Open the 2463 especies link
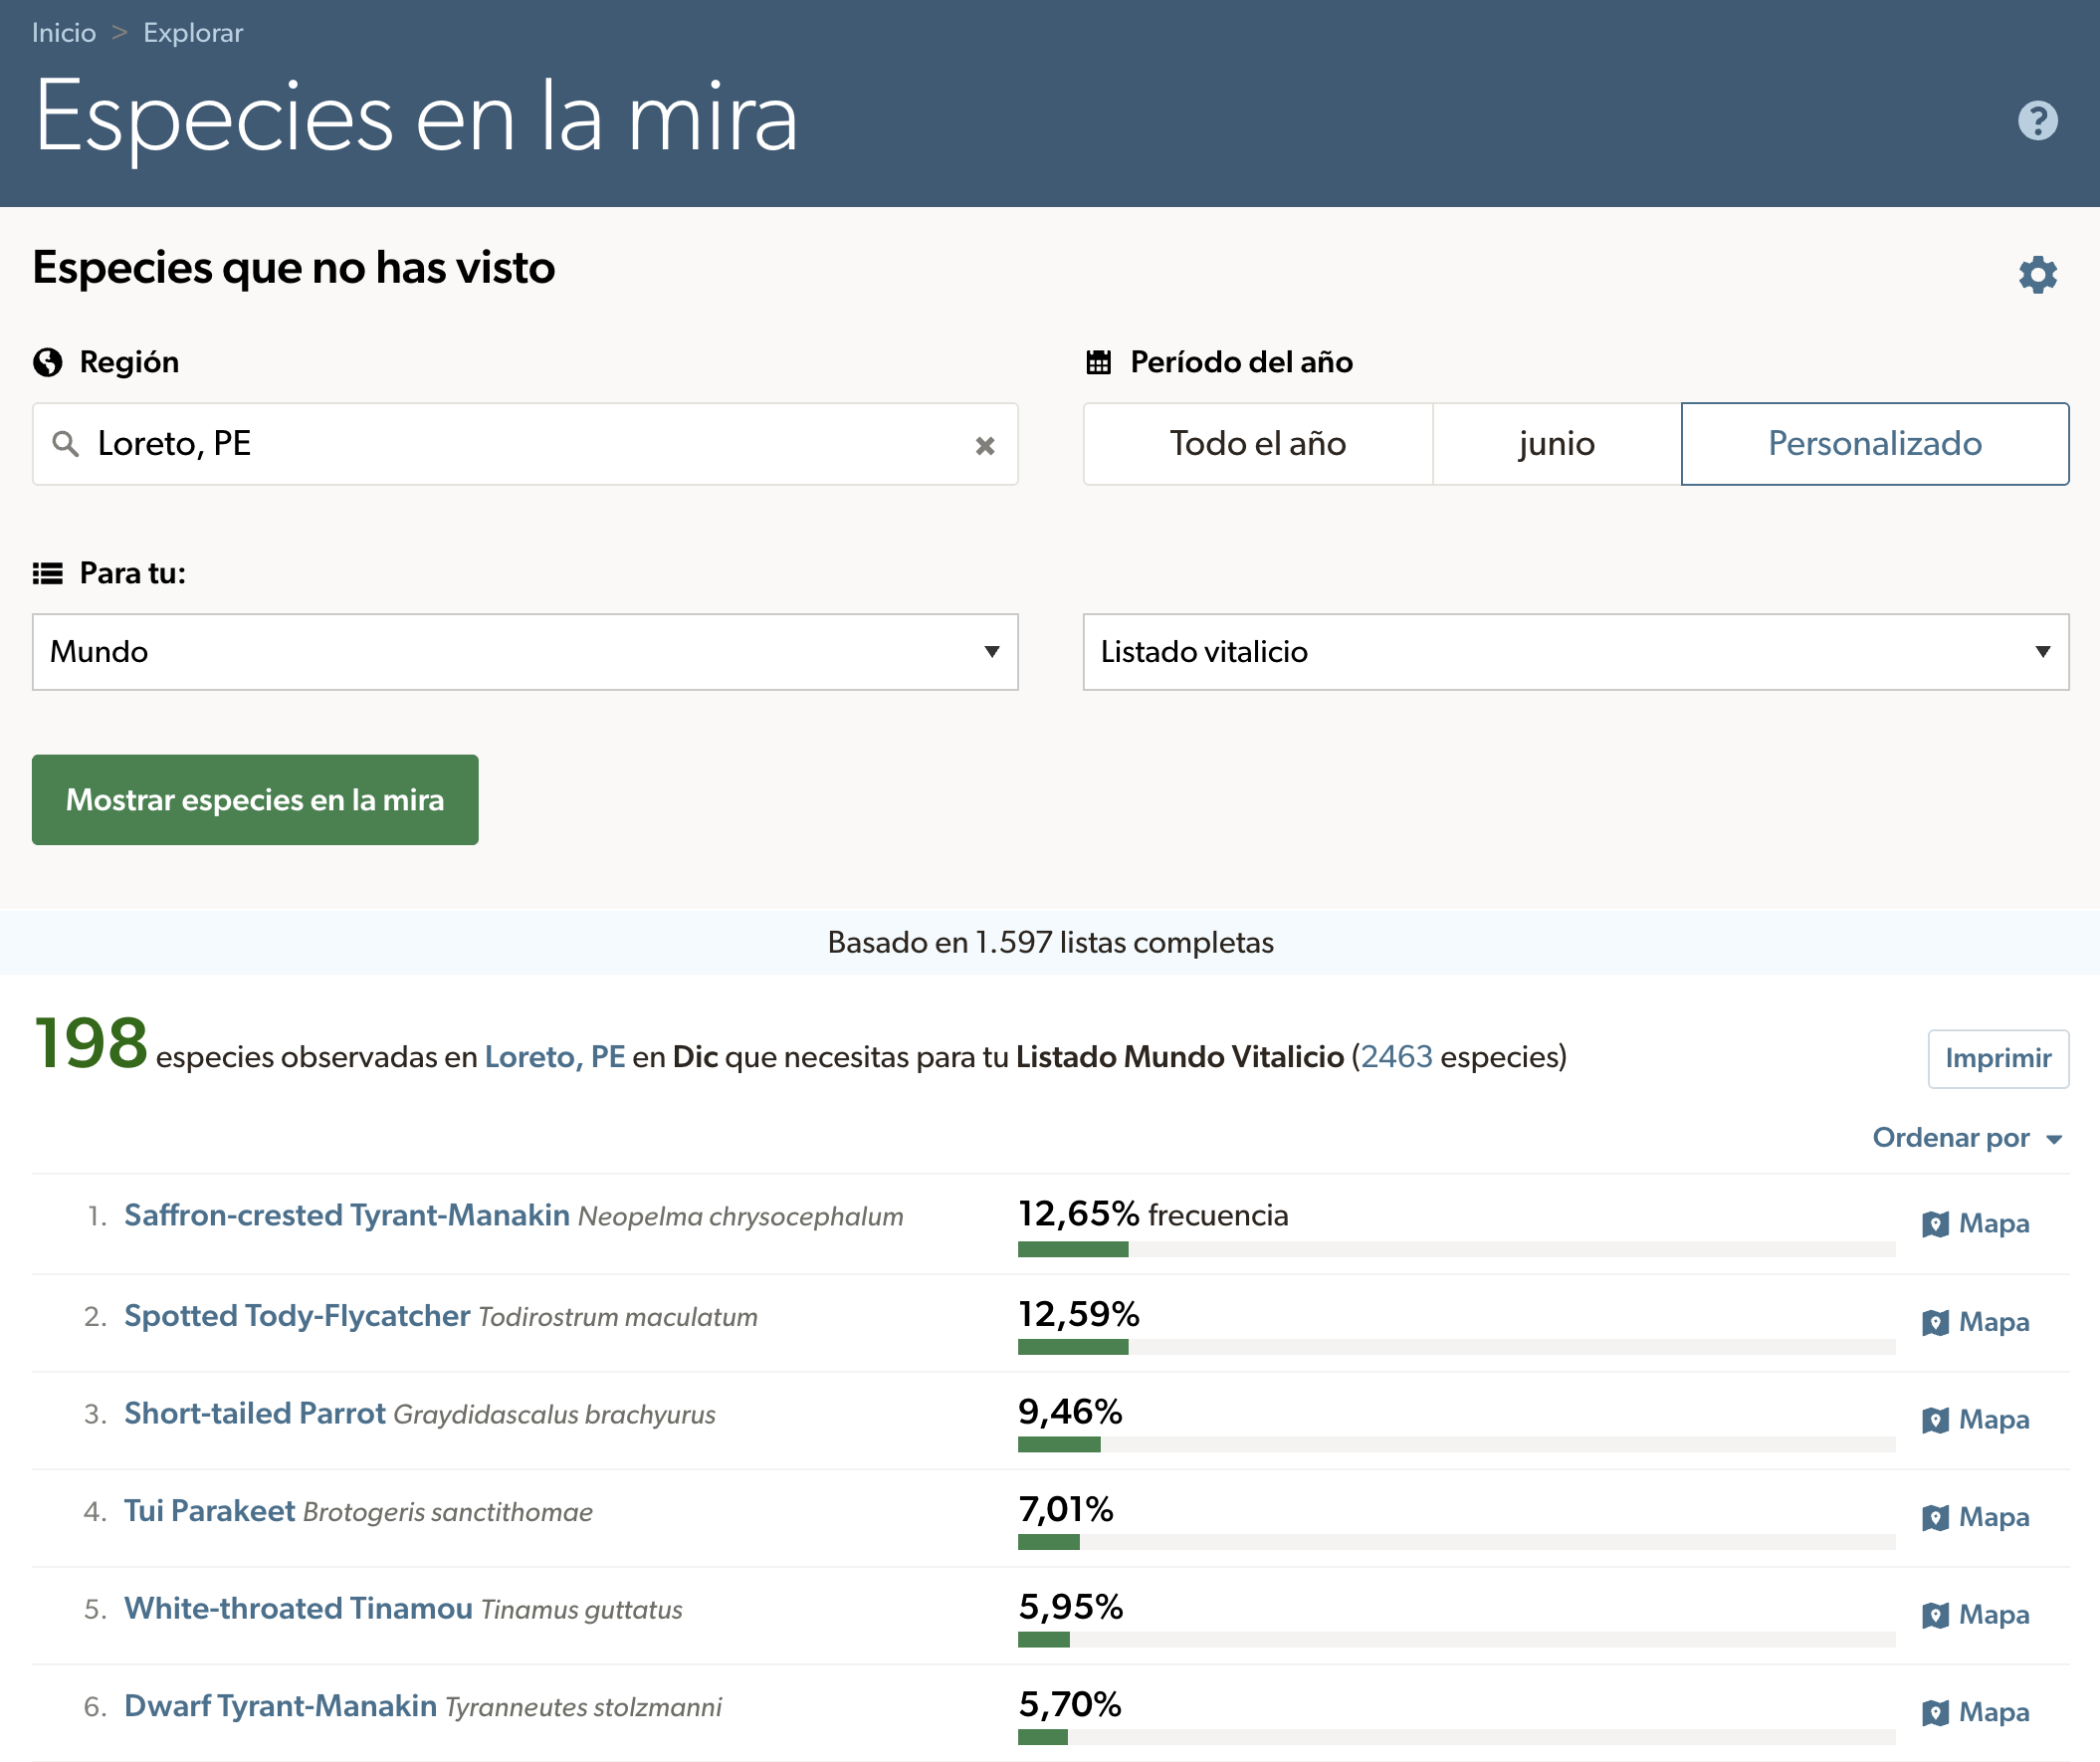The height and width of the screenshot is (1762, 2100). point(1397,1057)
